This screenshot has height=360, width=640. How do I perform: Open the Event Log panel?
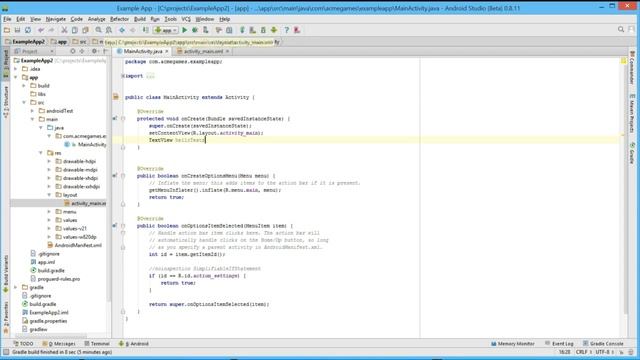coord(559,344)
